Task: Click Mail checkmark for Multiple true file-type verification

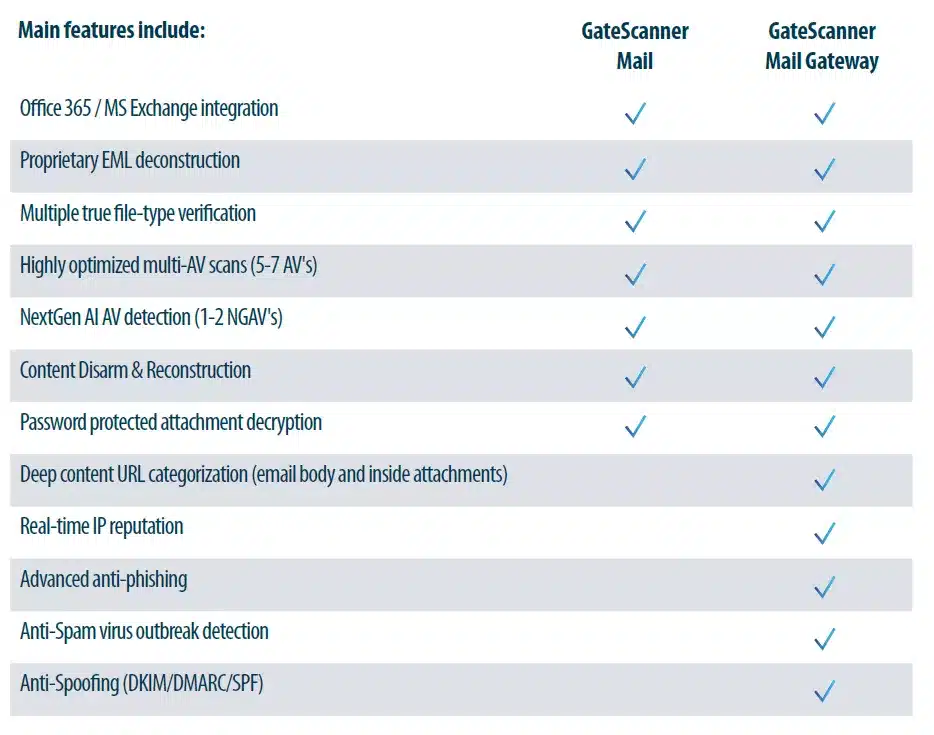Action: (x=635, y=220)
